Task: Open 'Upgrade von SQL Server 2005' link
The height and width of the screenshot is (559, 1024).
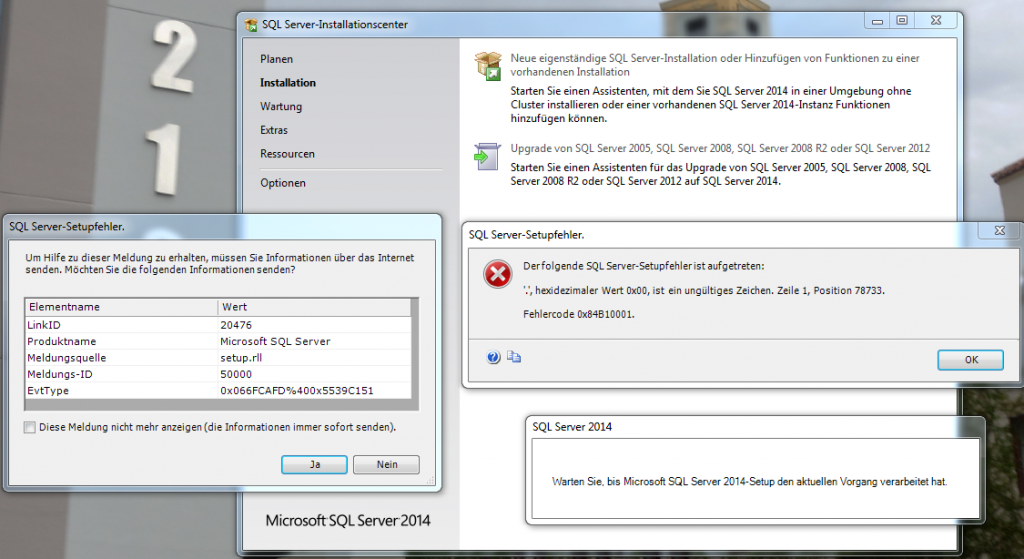Action: pos(720,148)
